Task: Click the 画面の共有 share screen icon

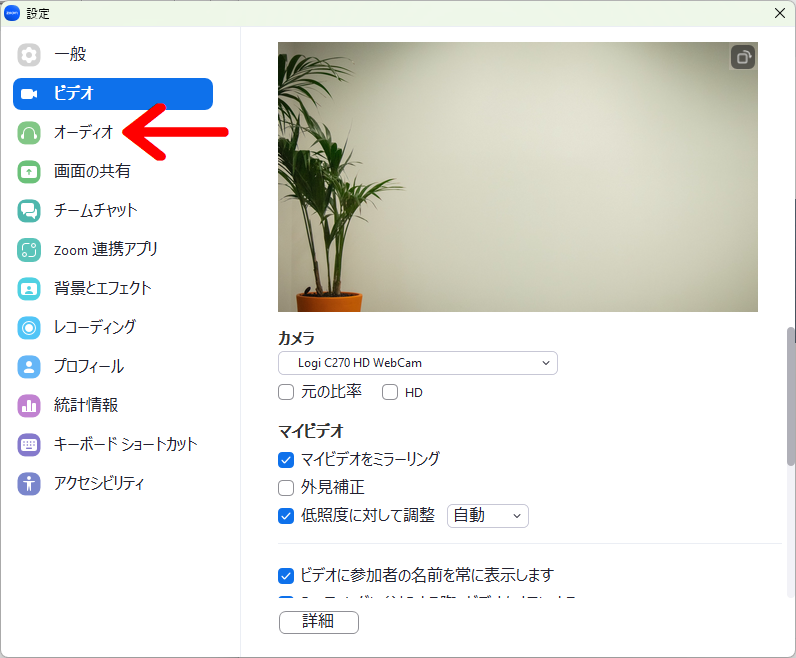Action: (29, 172)
